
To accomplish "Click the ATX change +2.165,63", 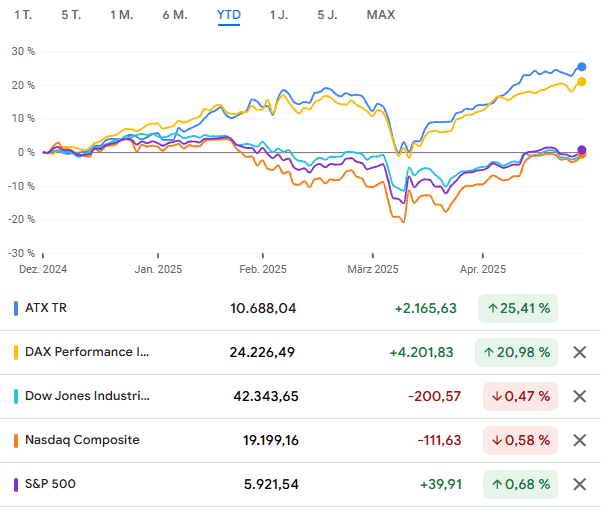I will [426, 308].
